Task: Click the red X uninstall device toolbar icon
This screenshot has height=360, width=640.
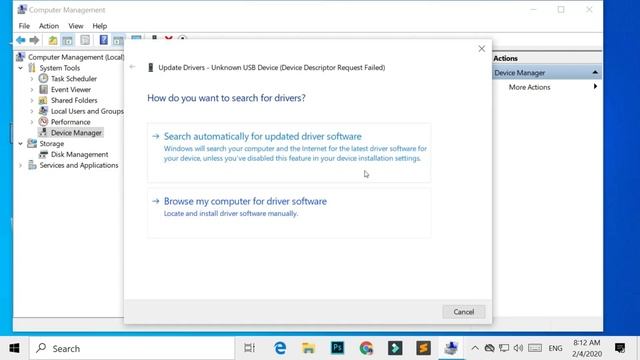Action: [x=169, y=38]
